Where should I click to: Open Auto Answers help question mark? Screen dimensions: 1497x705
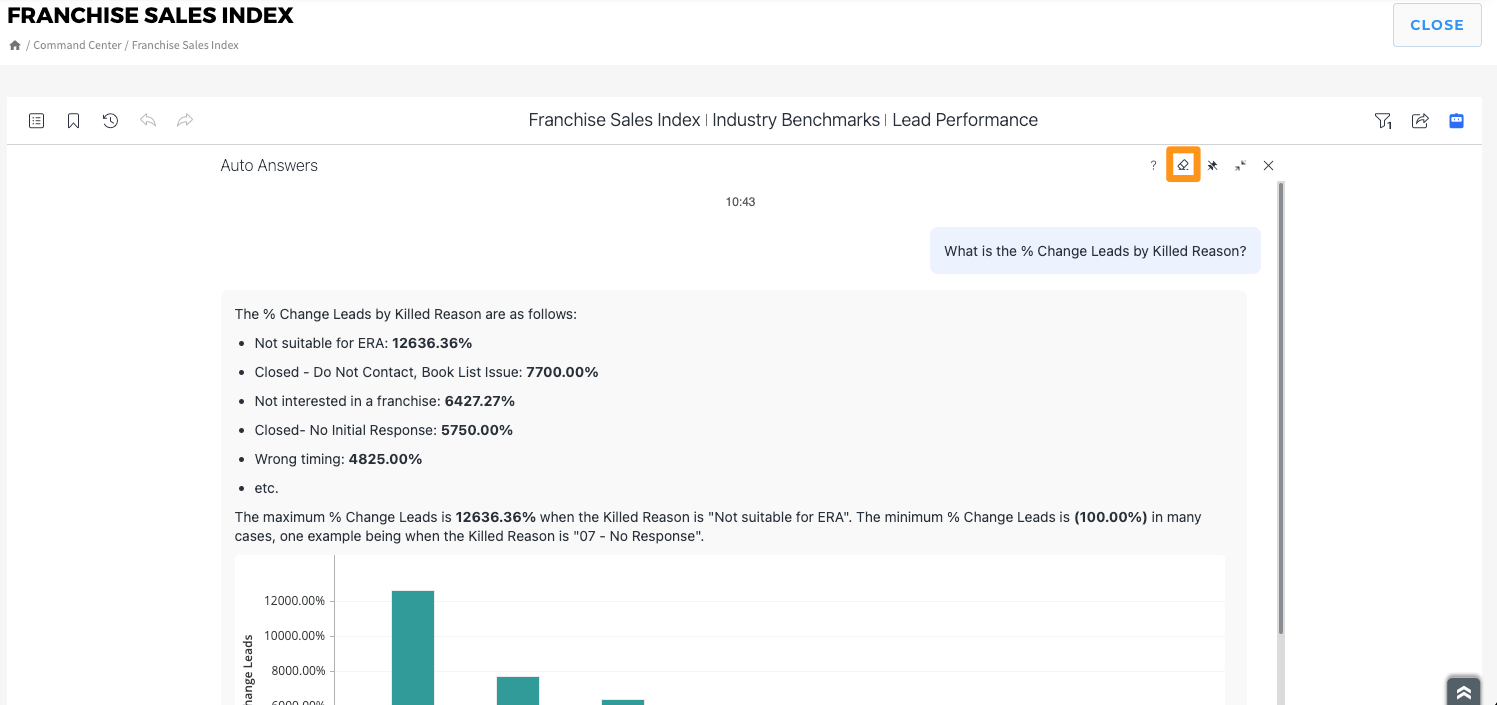[1153, 166]
